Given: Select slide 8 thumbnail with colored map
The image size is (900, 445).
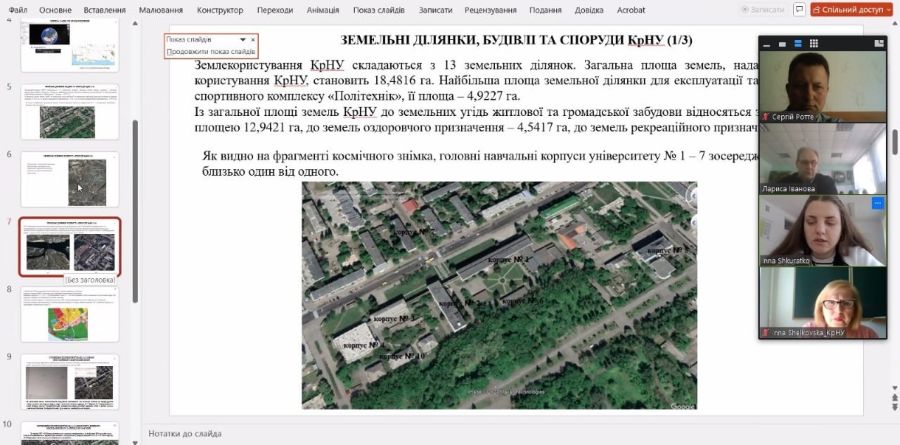Looking at the screenshot, I should (x=70, y=314).
